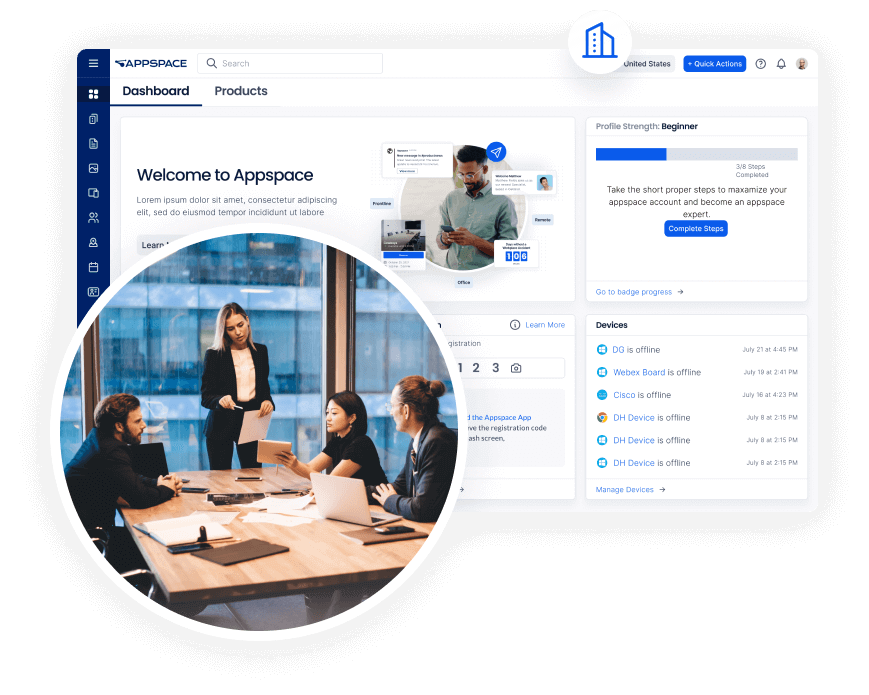Click the Learn More link beside info icon
This screenshot has width=869, height=695.
[x=545, y=325]
